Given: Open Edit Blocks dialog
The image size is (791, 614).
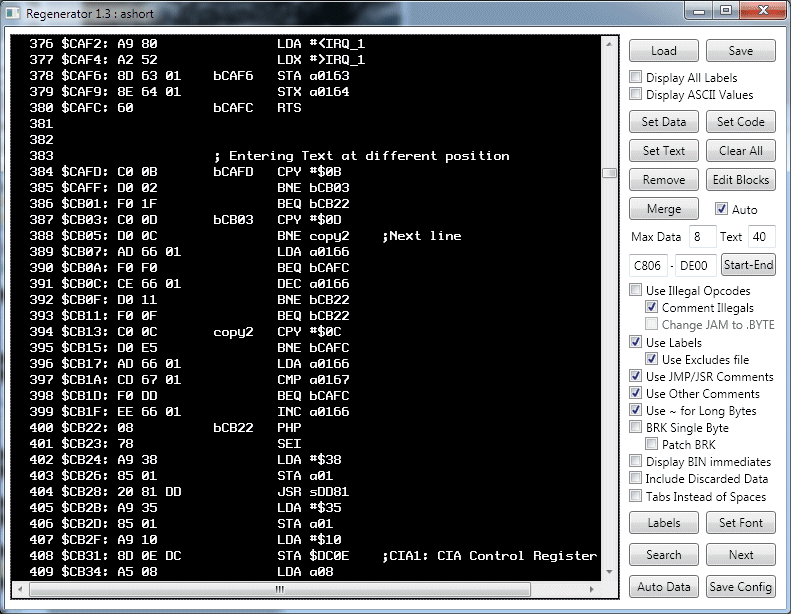Looking at the screenshot, I should click(741, 180).
